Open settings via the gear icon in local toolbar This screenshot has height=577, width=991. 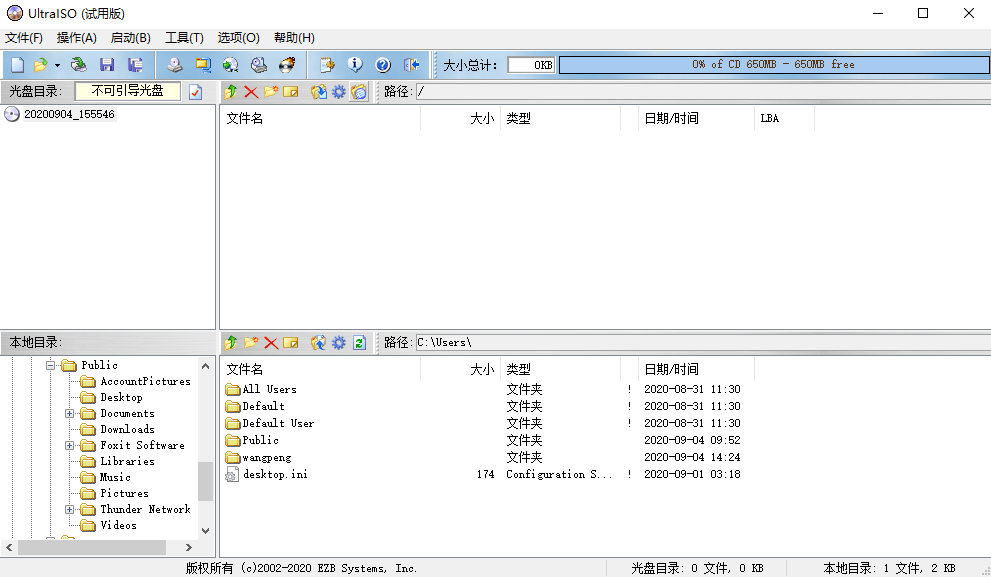click(338, 341)
